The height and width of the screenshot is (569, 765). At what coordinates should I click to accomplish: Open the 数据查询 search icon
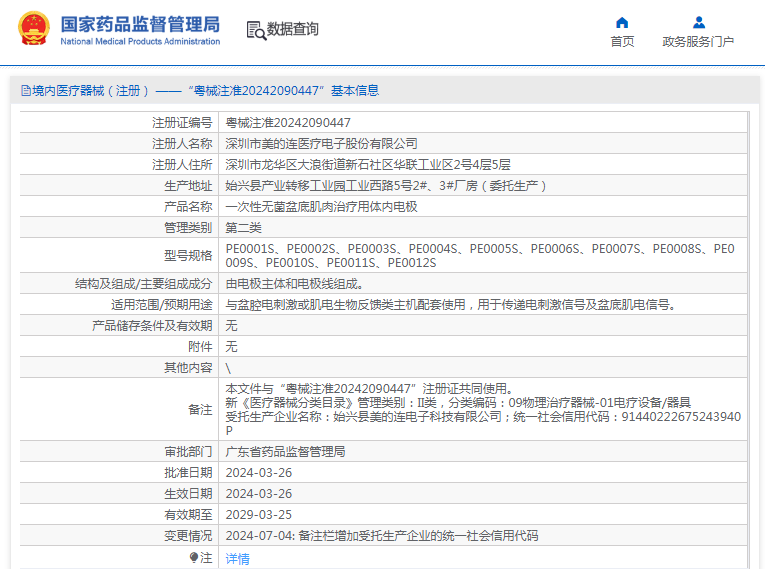point(256,30)
